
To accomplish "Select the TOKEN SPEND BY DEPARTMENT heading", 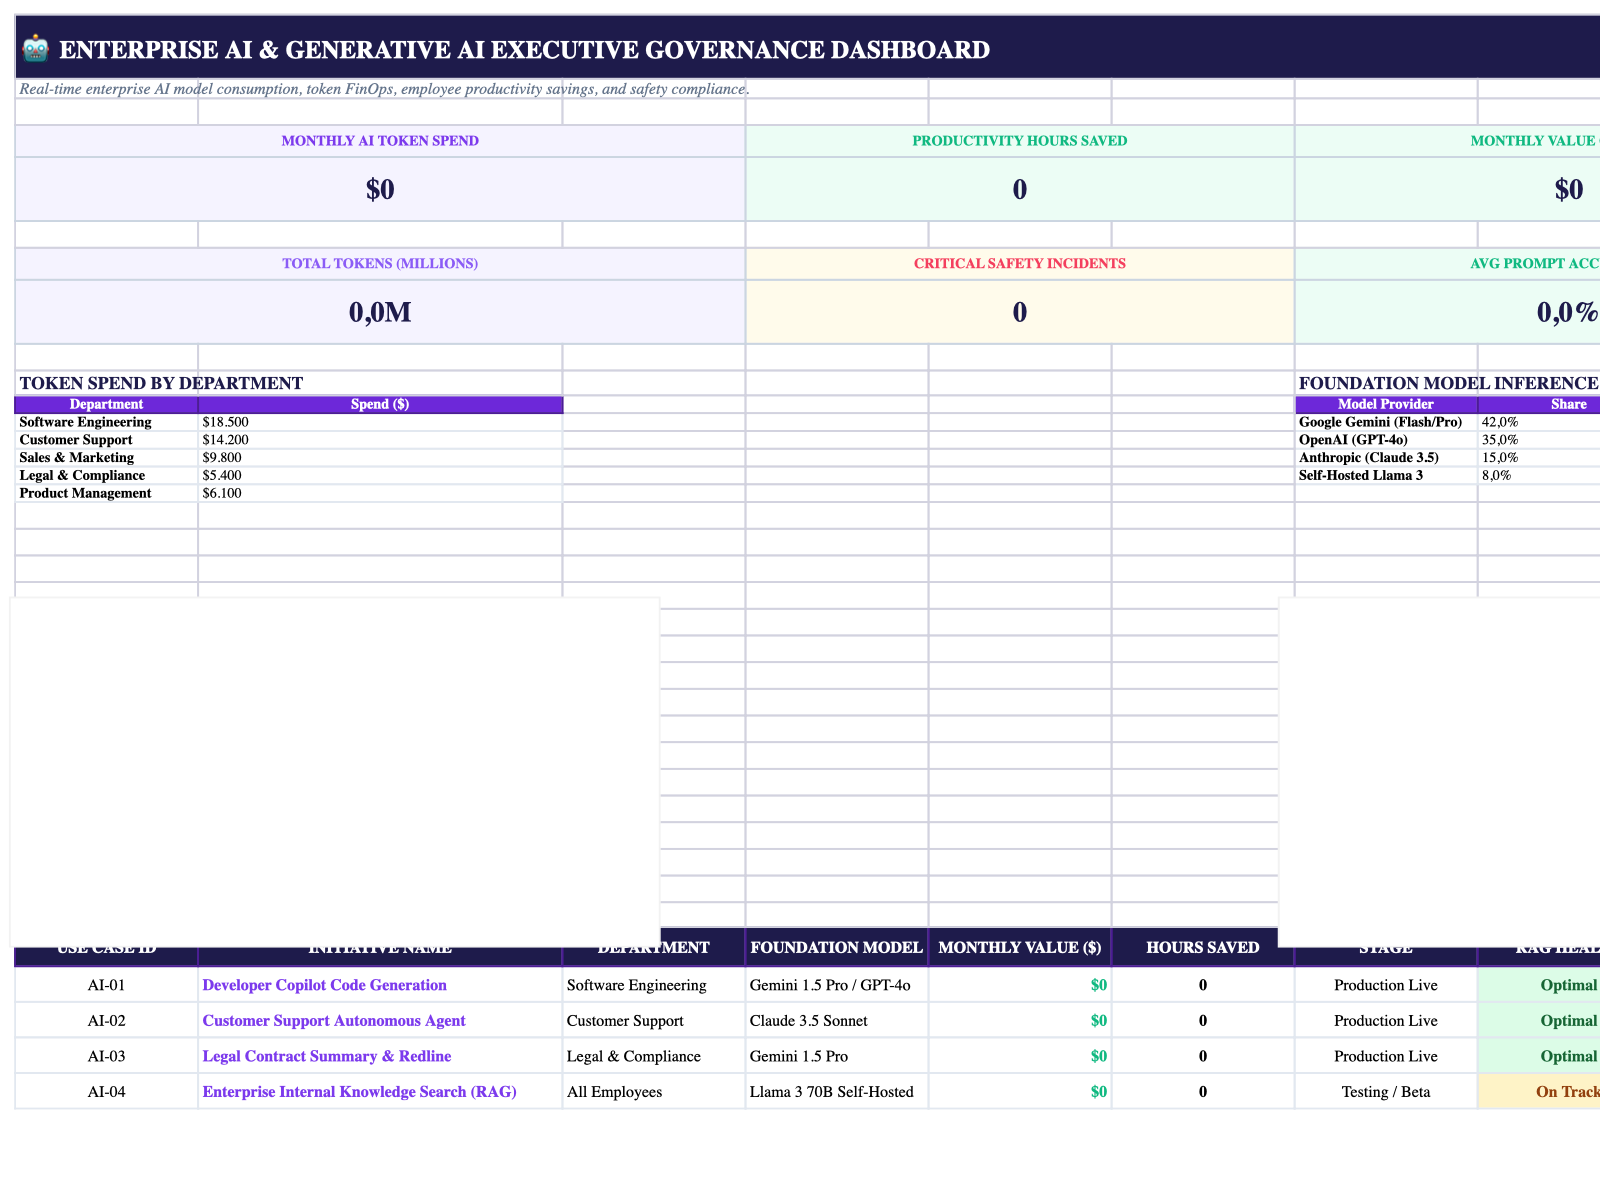I will tap(161, 383).
